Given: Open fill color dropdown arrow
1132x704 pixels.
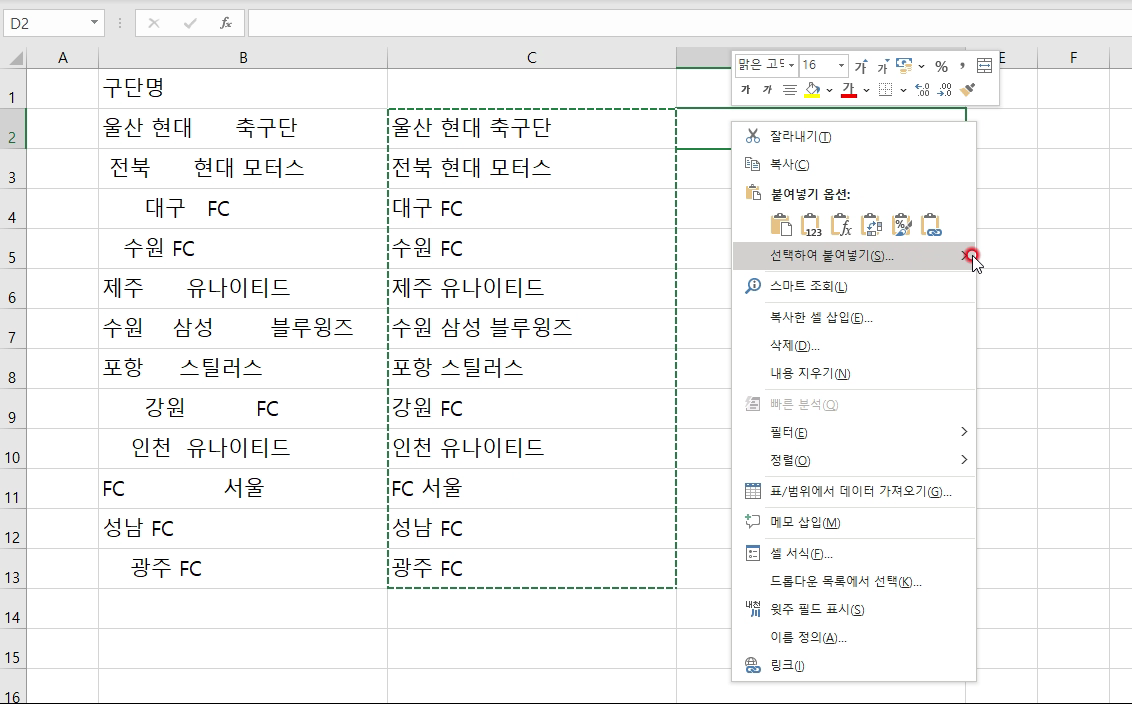Looking at the screenshot, I should click(830, 90).
